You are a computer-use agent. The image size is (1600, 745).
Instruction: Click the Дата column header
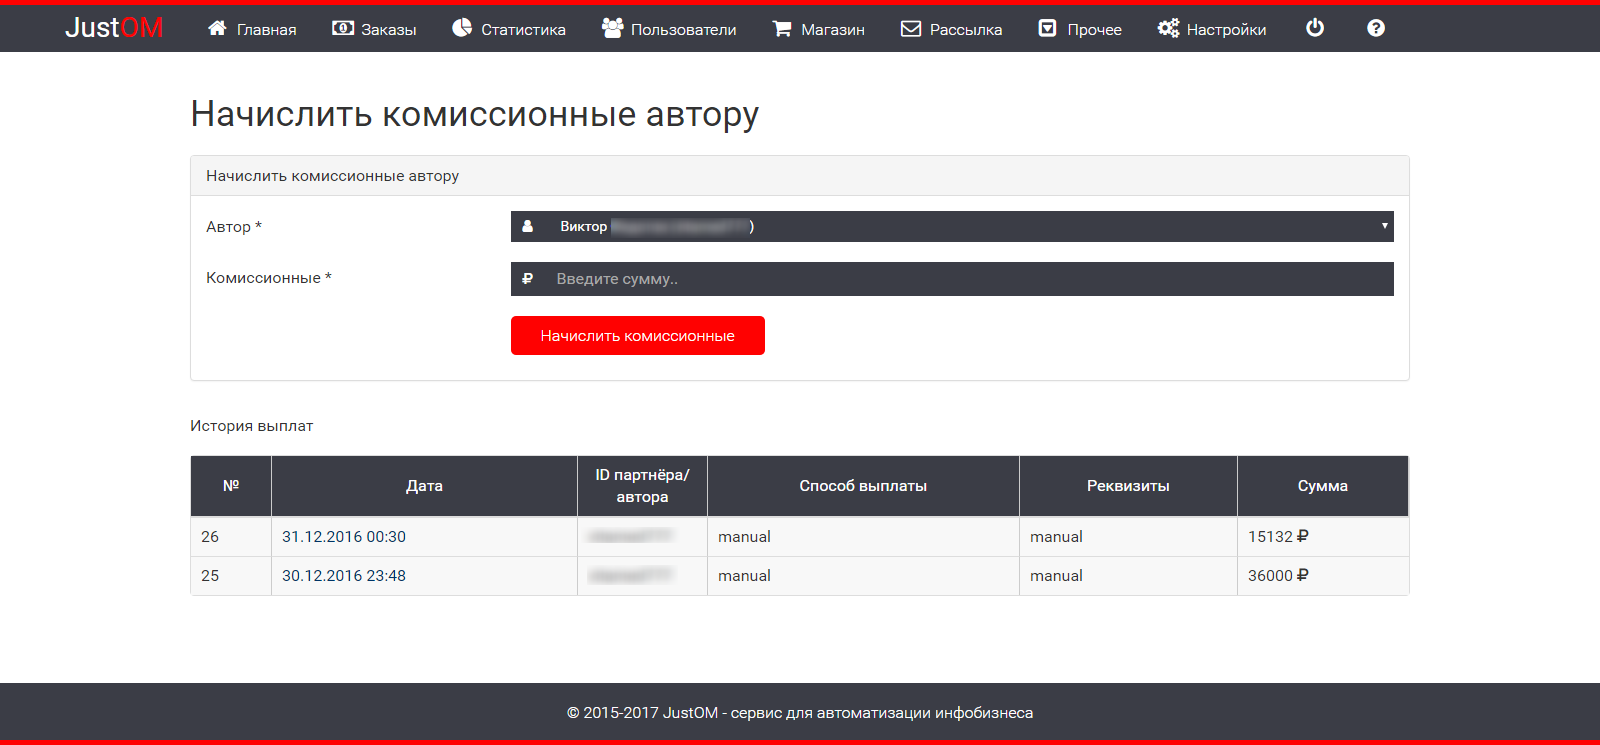tap(424, 486)
